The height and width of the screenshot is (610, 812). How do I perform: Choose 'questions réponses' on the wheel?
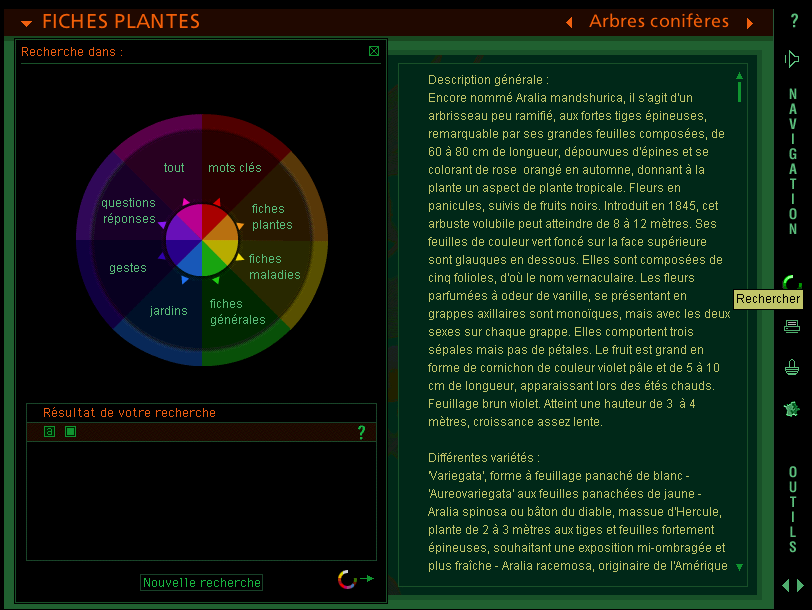129,211
